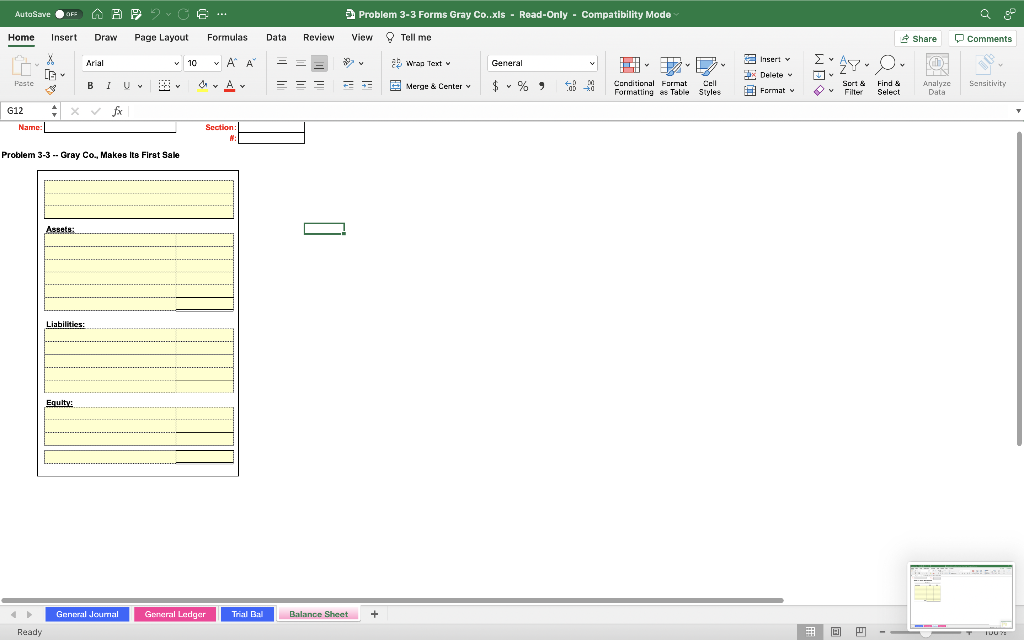Viewport: 1024px width, 640px height.
Task: Toggle bold formatting
Action: click(x=90, y=86)
